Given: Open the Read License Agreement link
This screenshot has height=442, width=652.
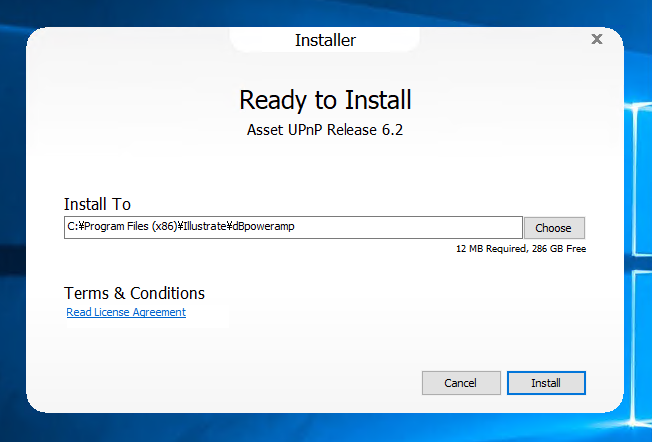Looking at the screenshot, I should tap(126, 312).
